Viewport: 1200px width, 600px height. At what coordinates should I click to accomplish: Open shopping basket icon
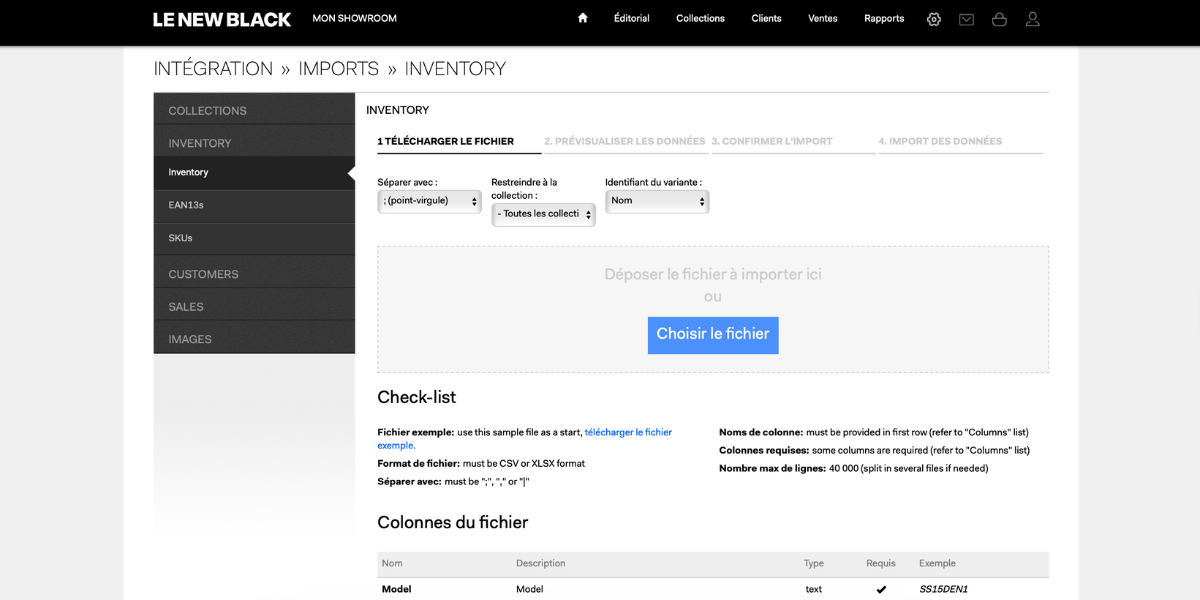pos(999,19)
